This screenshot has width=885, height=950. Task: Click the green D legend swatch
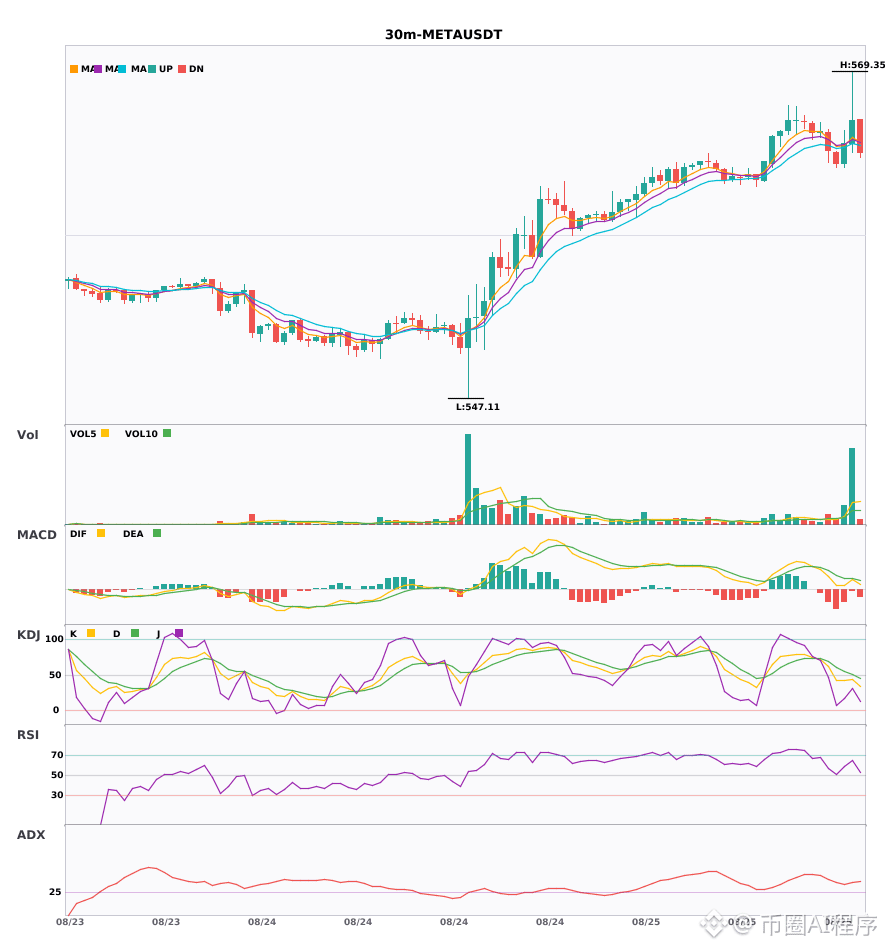[135, 633]
